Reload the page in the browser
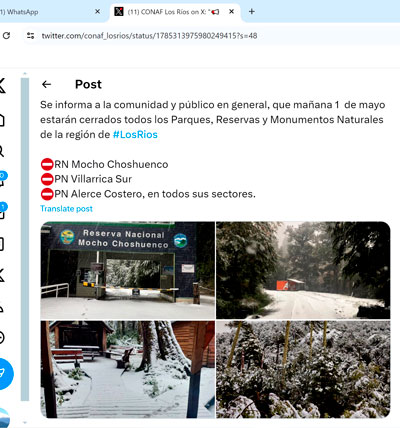 pos(6,36)
